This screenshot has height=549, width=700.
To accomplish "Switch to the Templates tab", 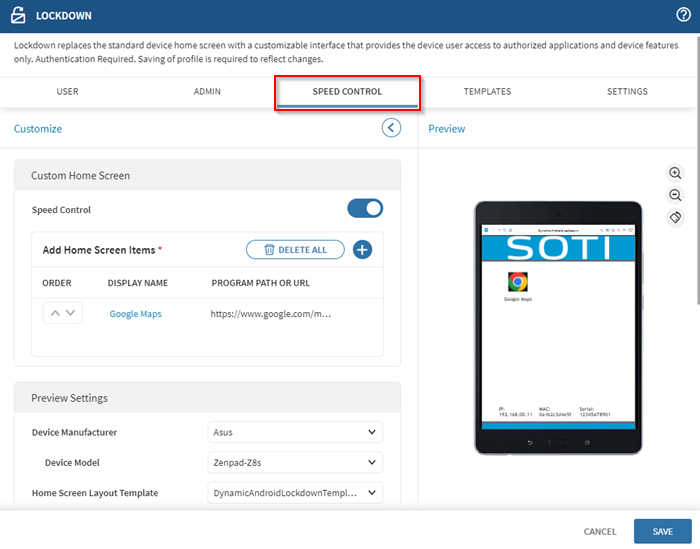I will (487, 92).
